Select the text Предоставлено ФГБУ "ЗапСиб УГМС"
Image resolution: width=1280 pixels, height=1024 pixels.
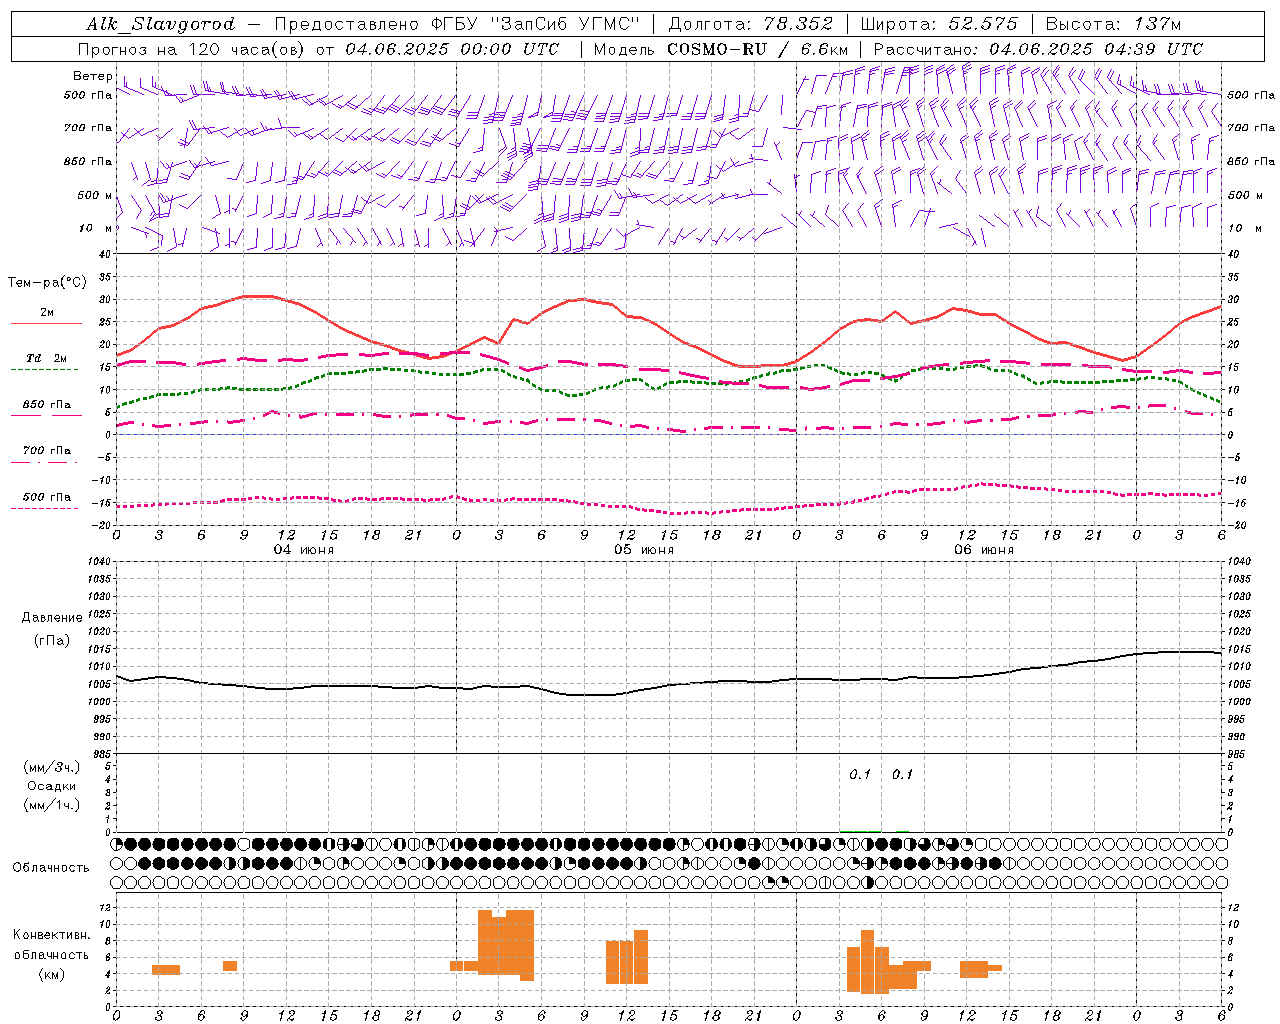coord(456,24)
